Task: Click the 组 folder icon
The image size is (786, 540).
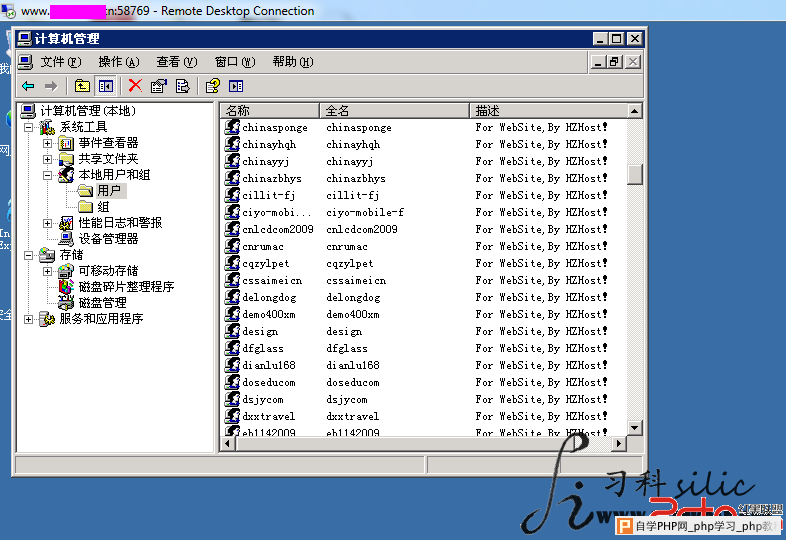Action: point(85,207)
